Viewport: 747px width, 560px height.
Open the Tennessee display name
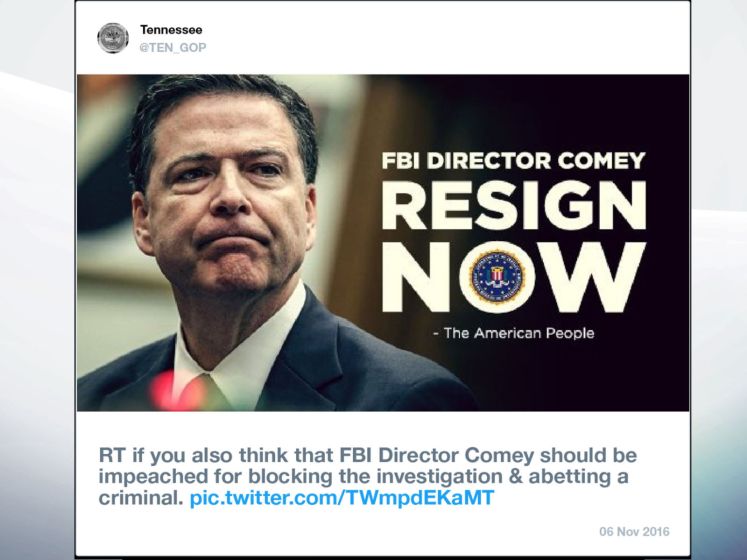click(171, 30)
